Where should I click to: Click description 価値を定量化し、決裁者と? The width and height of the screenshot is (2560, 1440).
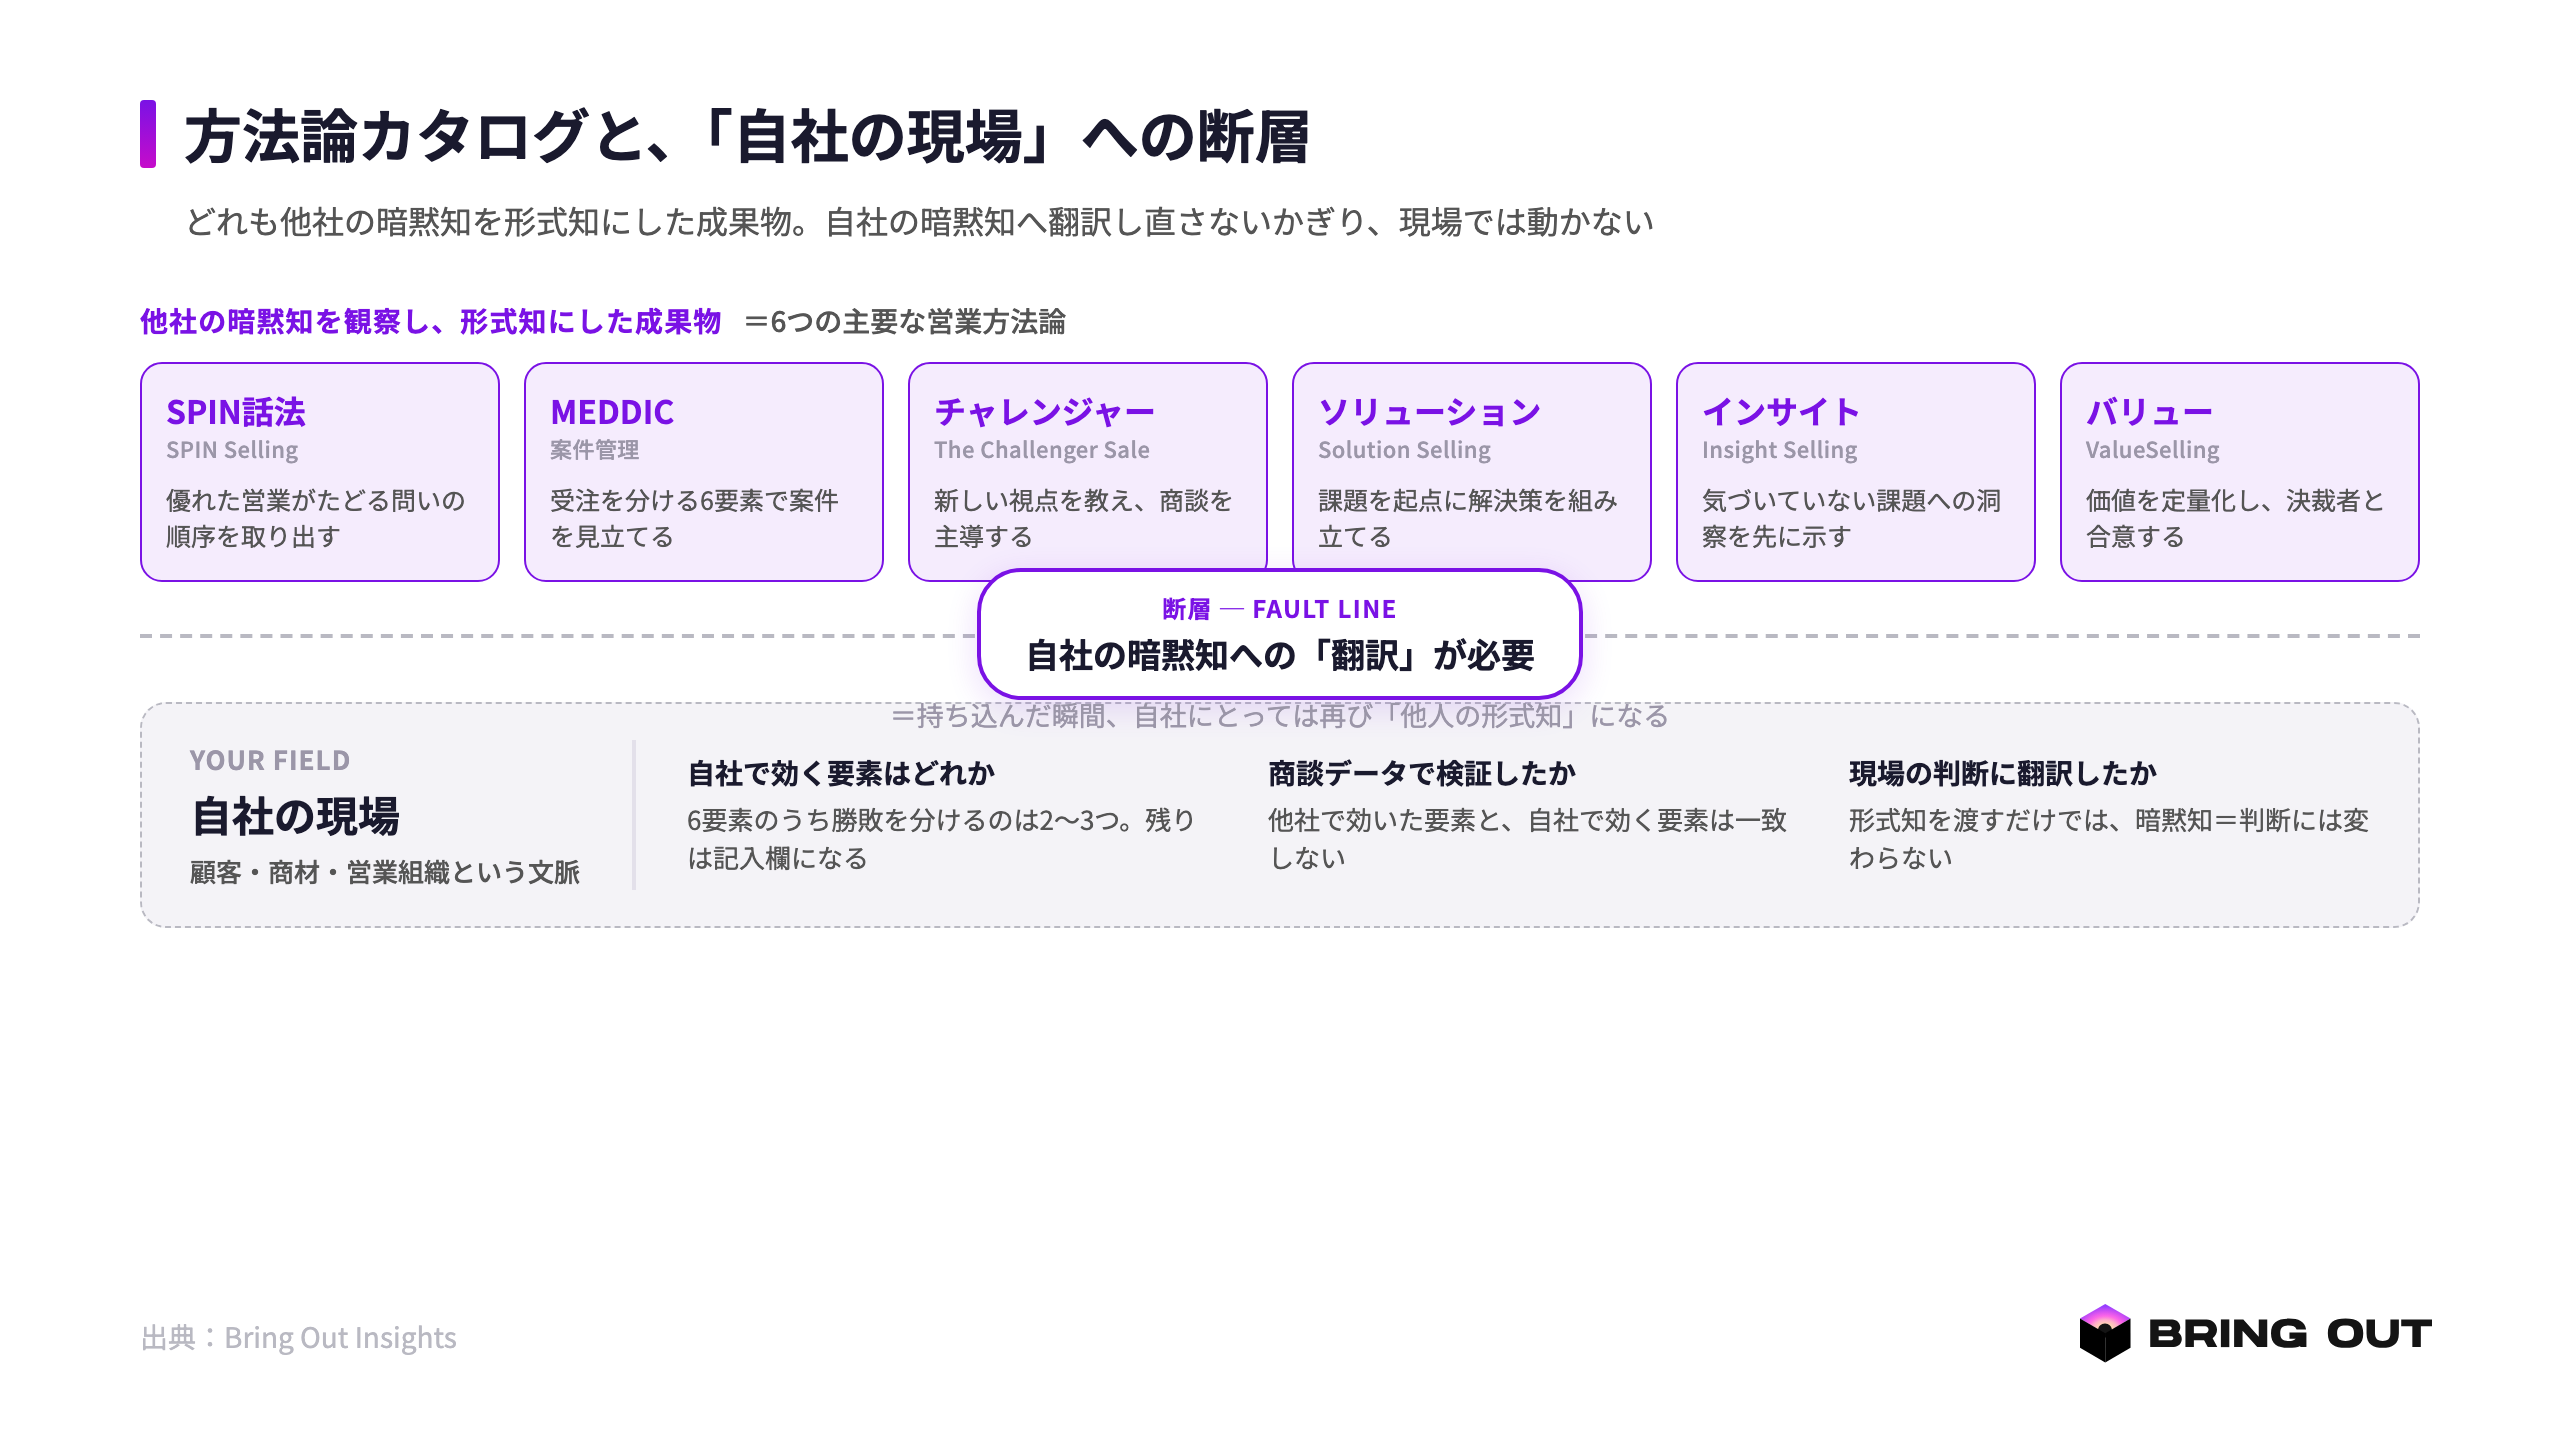tap(2236, 518)
